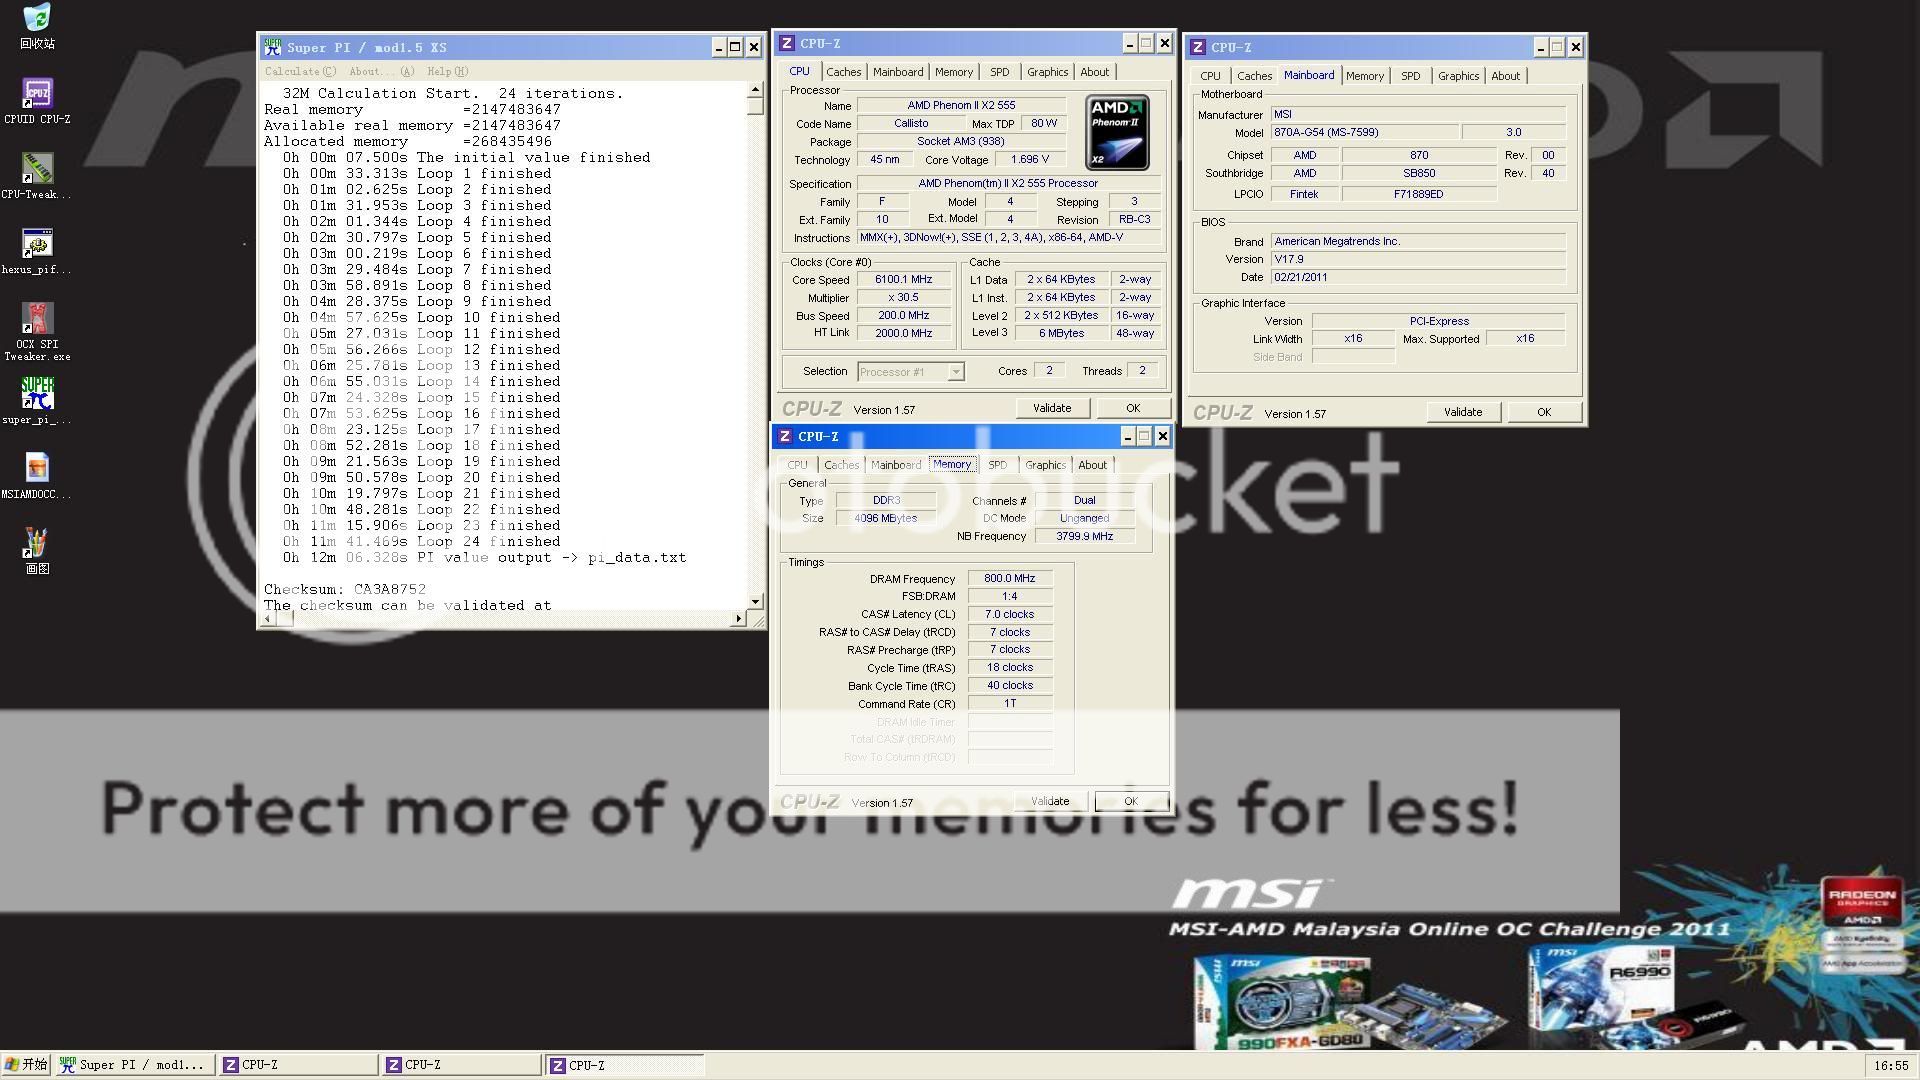Screen dimensions: 1920x1080
Task: Click Validate in the CPU tab window
Action: (x=1051, y=408)
